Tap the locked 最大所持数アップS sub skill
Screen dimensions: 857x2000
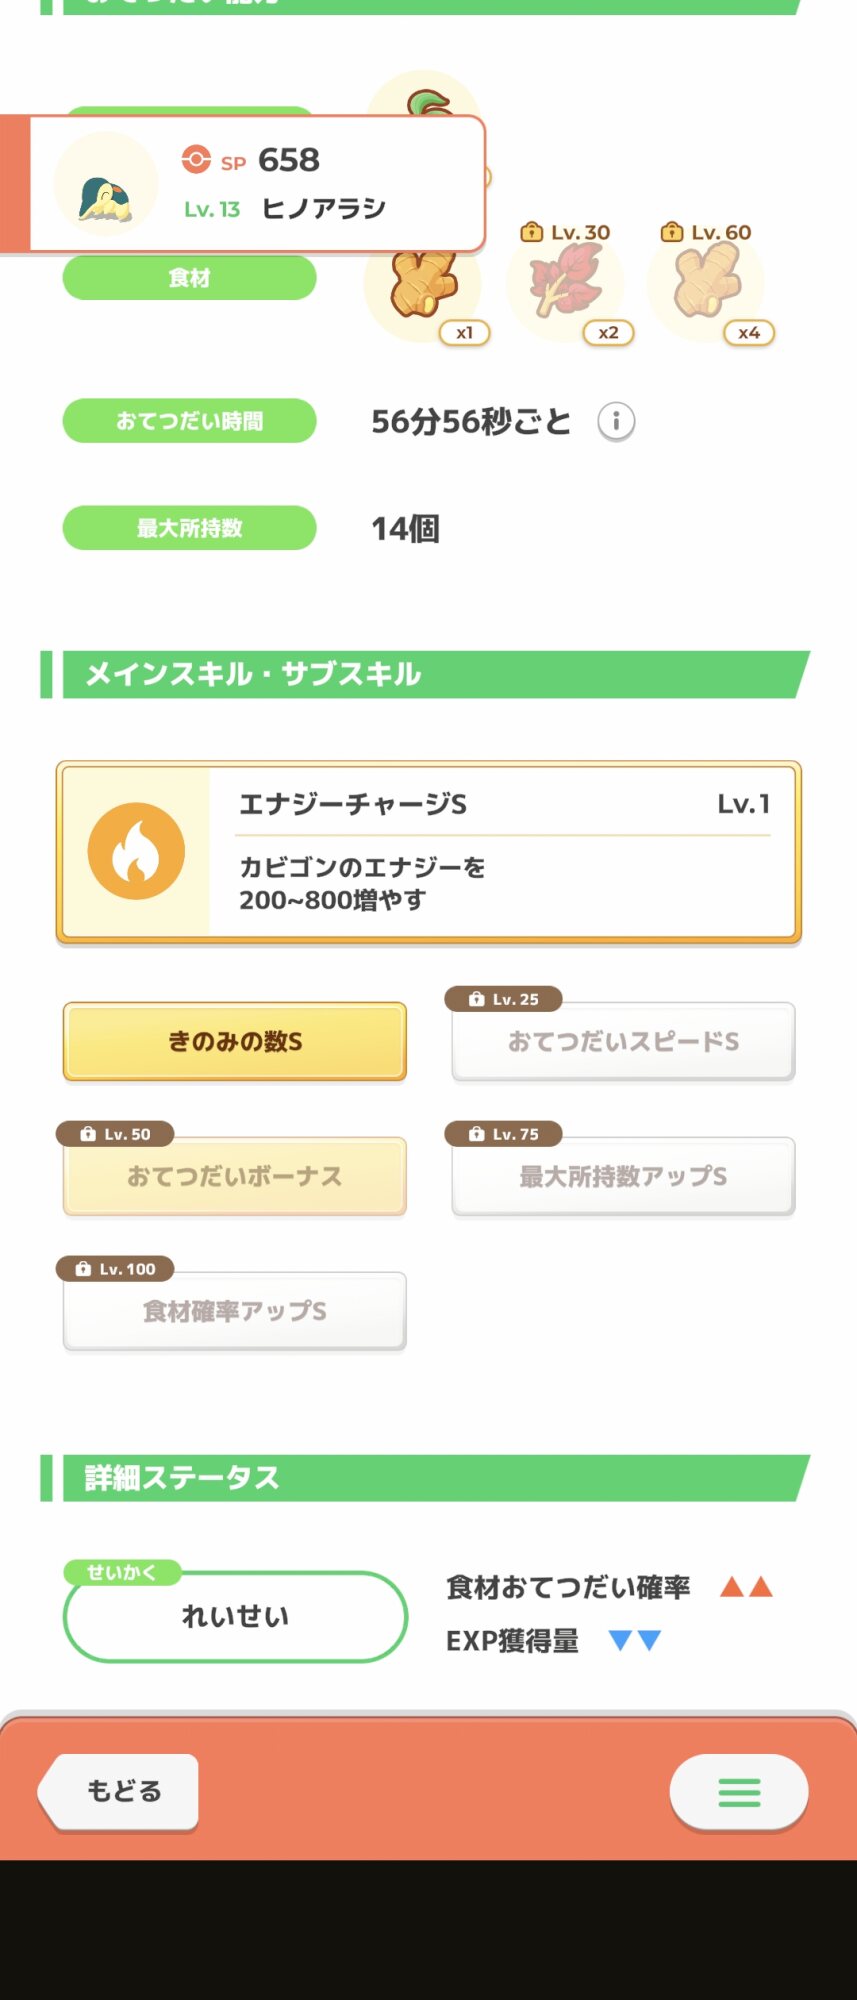(623, 1176)
